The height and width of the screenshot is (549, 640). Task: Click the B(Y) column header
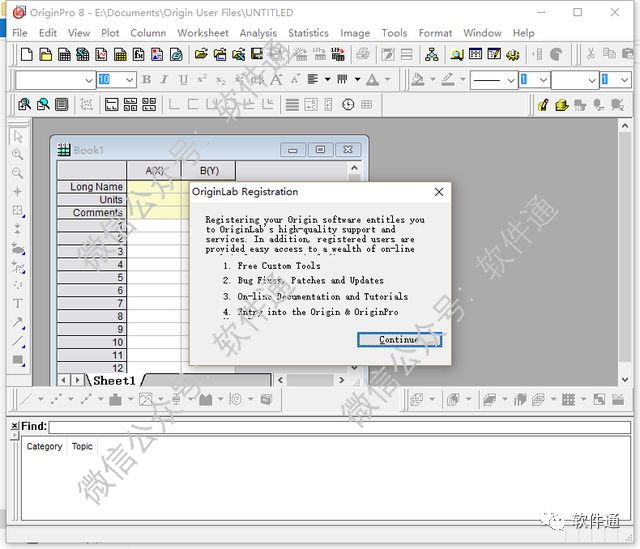pos(209,171)
